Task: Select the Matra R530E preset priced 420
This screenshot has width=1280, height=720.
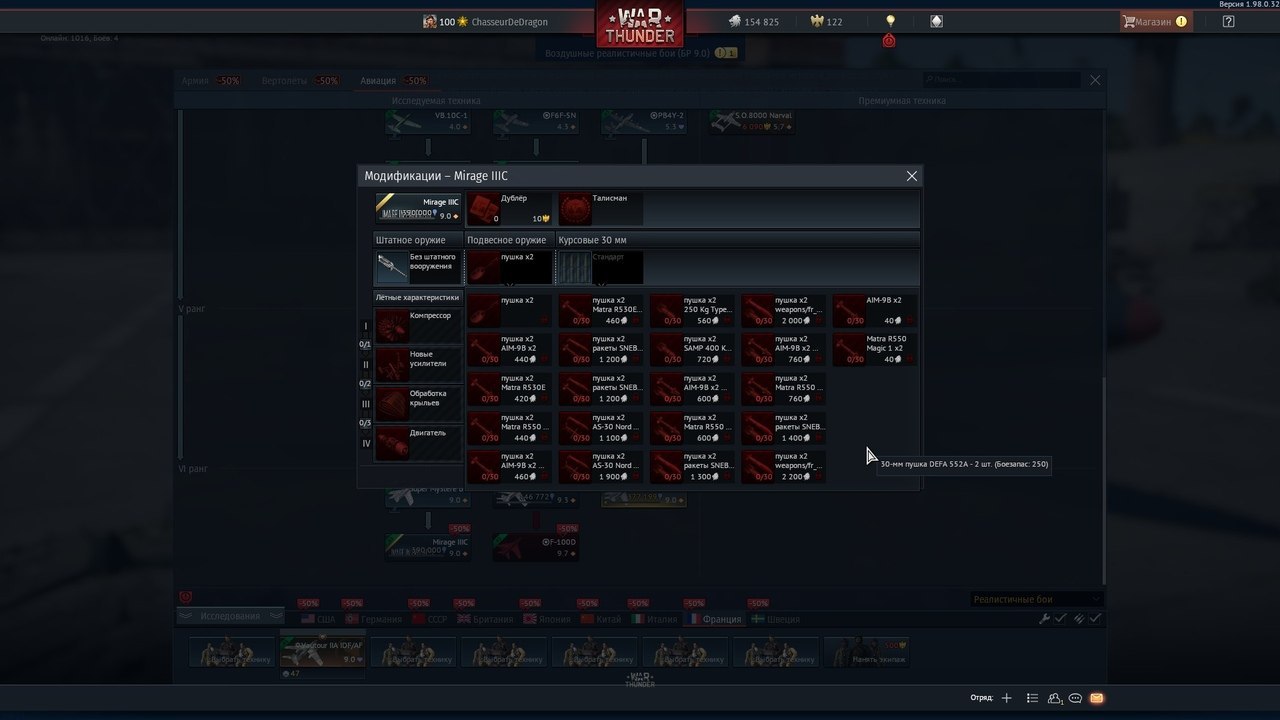Action: 510,389
